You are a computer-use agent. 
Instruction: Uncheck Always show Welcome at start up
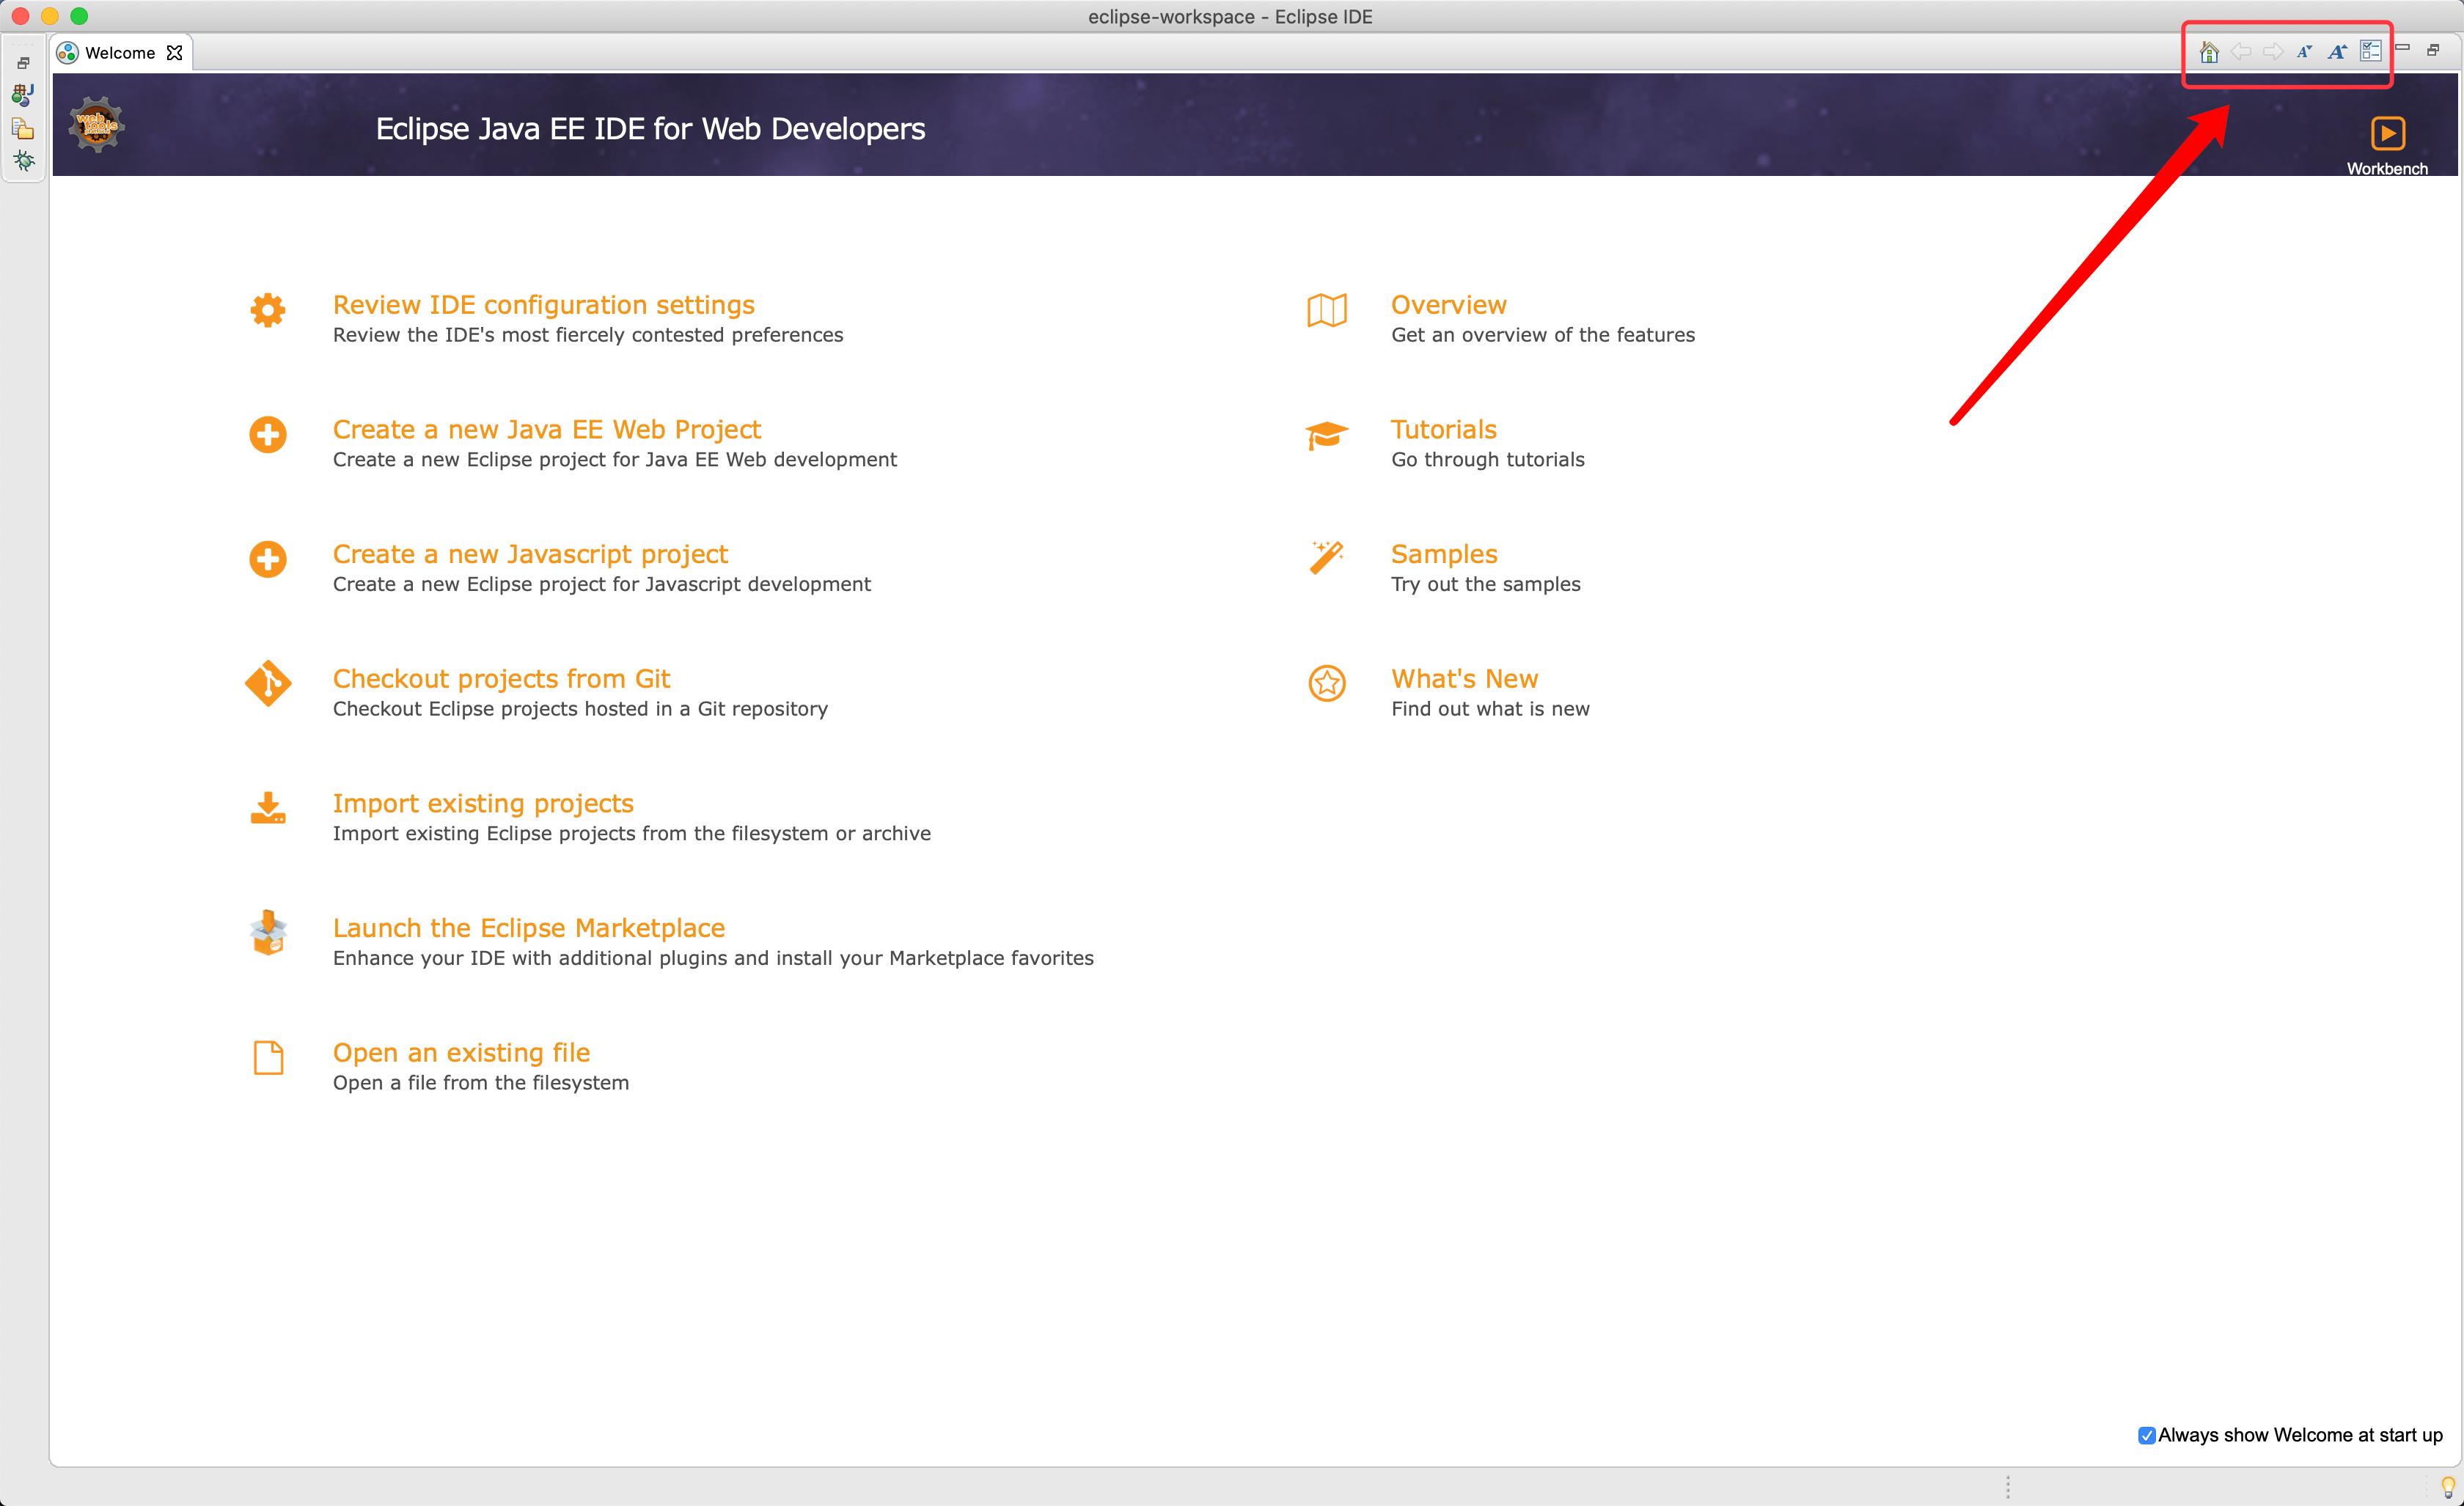2146,1436
